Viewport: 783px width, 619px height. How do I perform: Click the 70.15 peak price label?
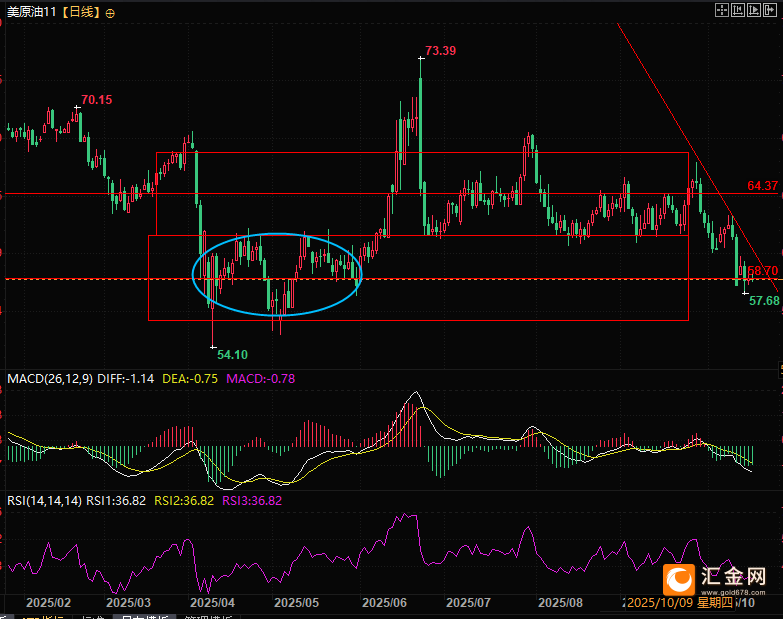point(96,100)
